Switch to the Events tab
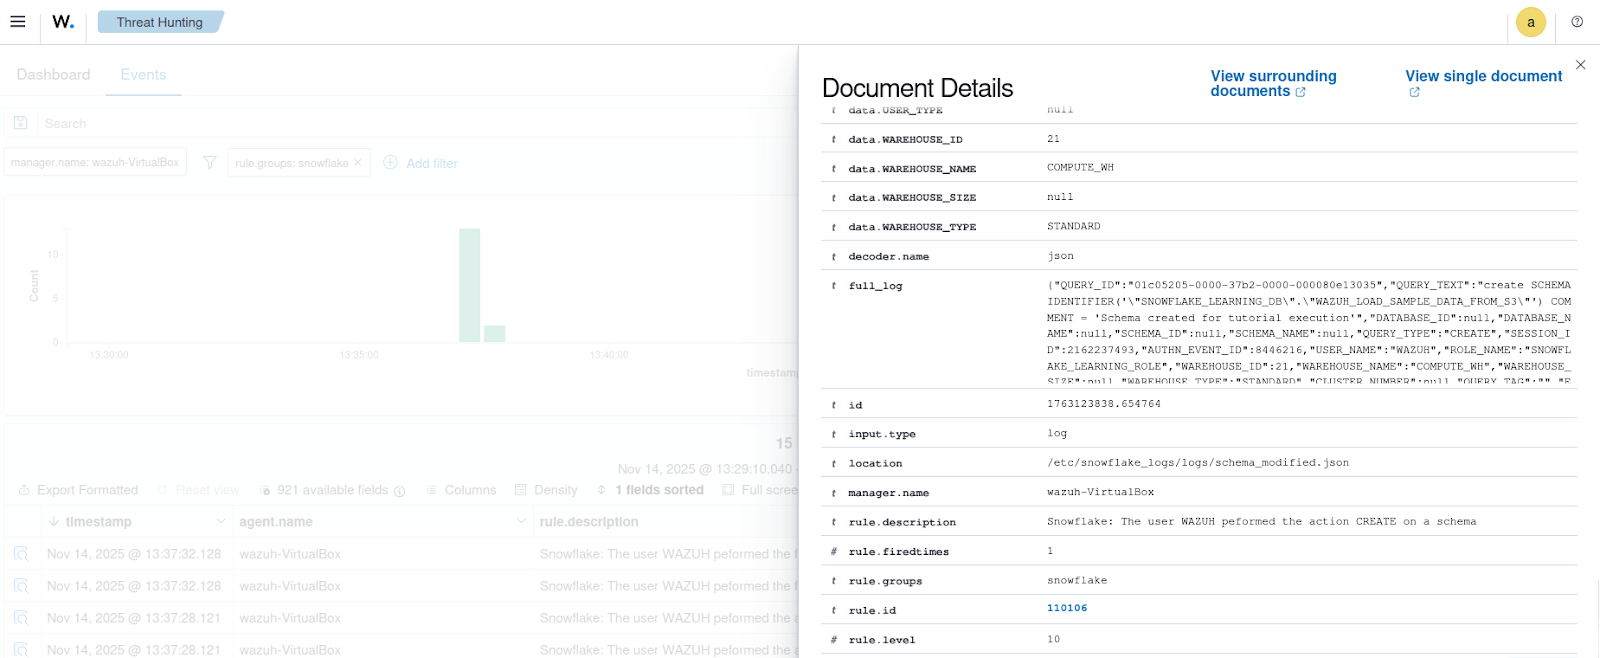The width and height of the screenshot is (1600, 658). click(x=143, y=75)
